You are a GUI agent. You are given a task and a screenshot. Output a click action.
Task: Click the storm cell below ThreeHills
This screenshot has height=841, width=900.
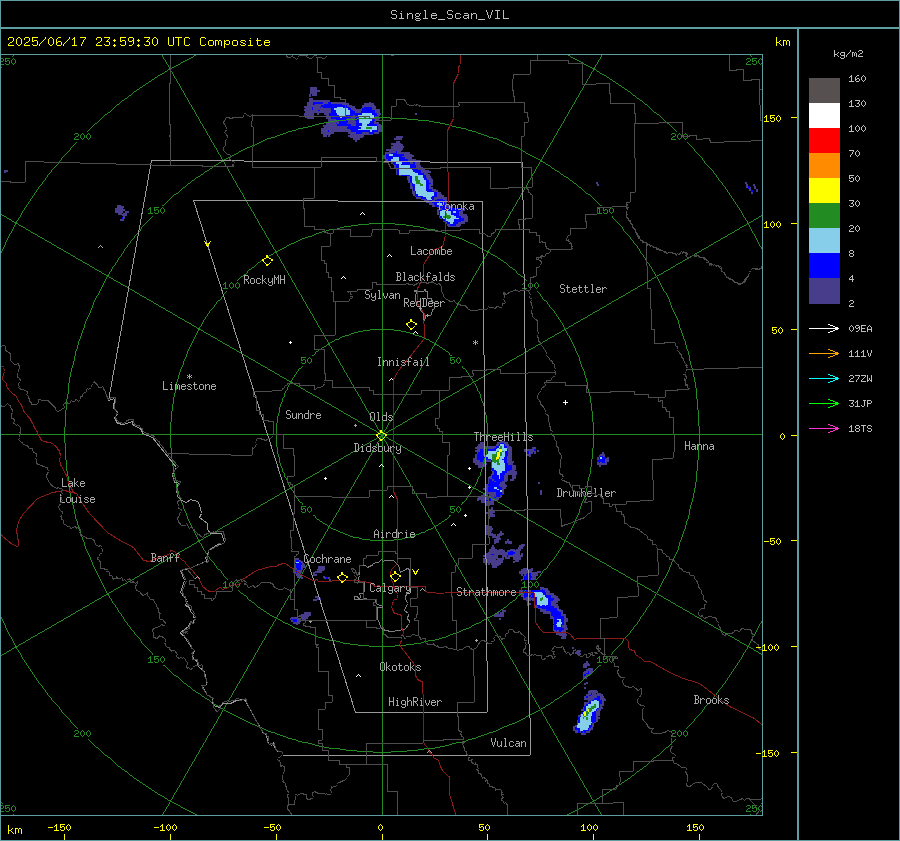495,472
